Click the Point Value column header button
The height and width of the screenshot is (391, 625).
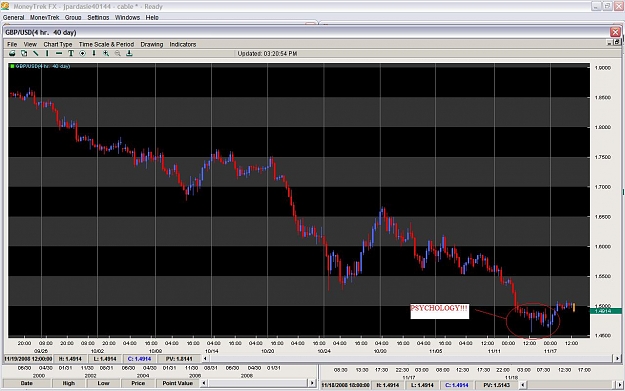coord(177,383)
